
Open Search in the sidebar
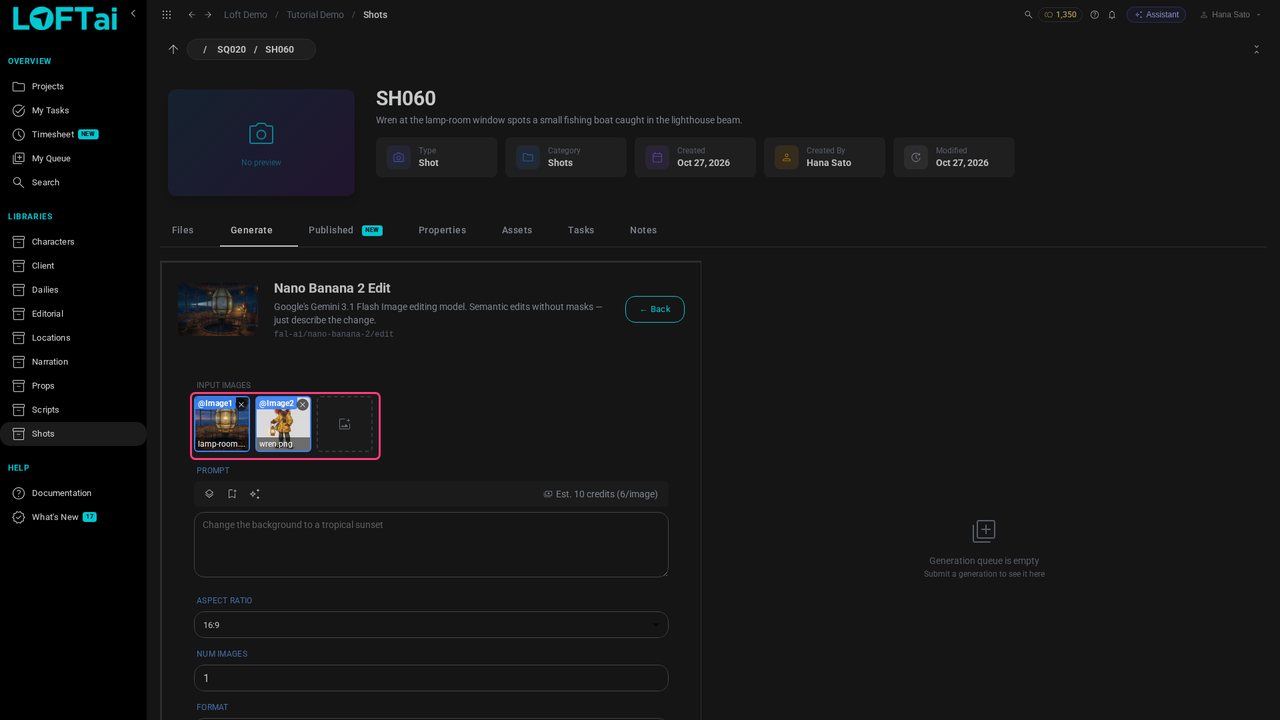pyautogui.click(x=73, y=182)
